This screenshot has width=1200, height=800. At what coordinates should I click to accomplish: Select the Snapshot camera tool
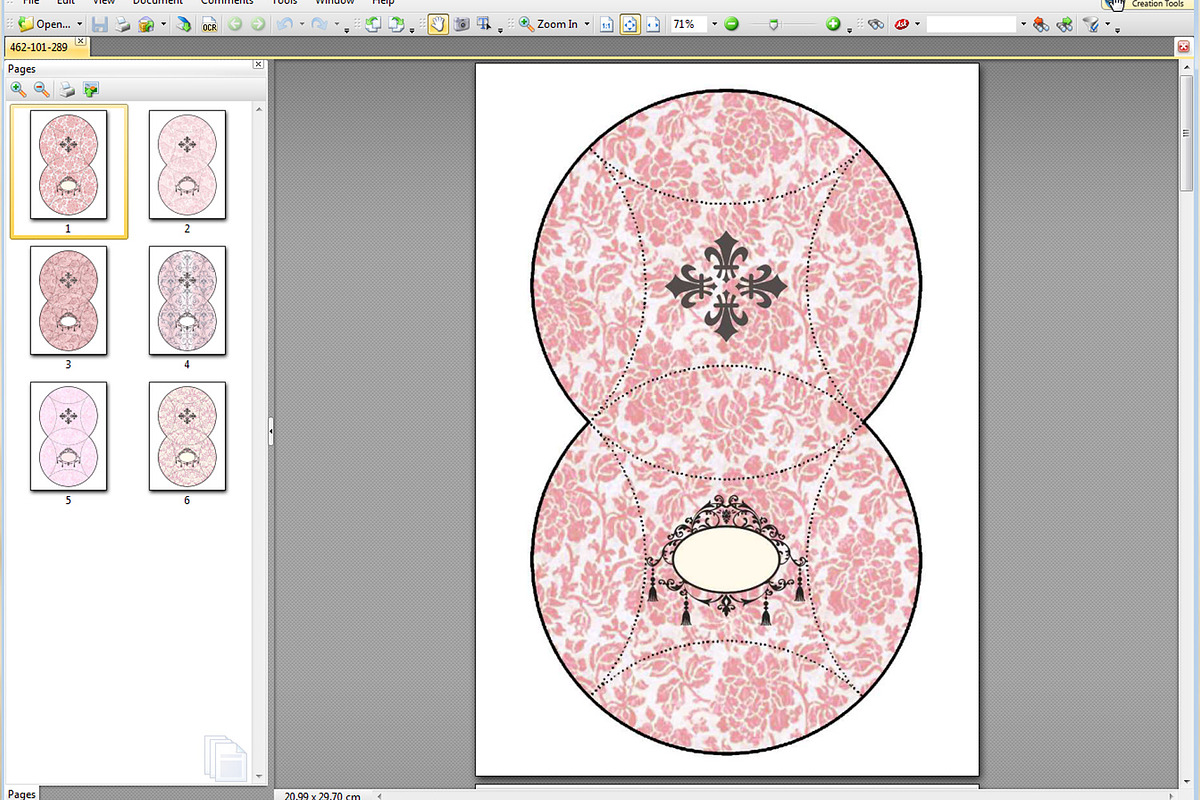[x=462, y=24]
